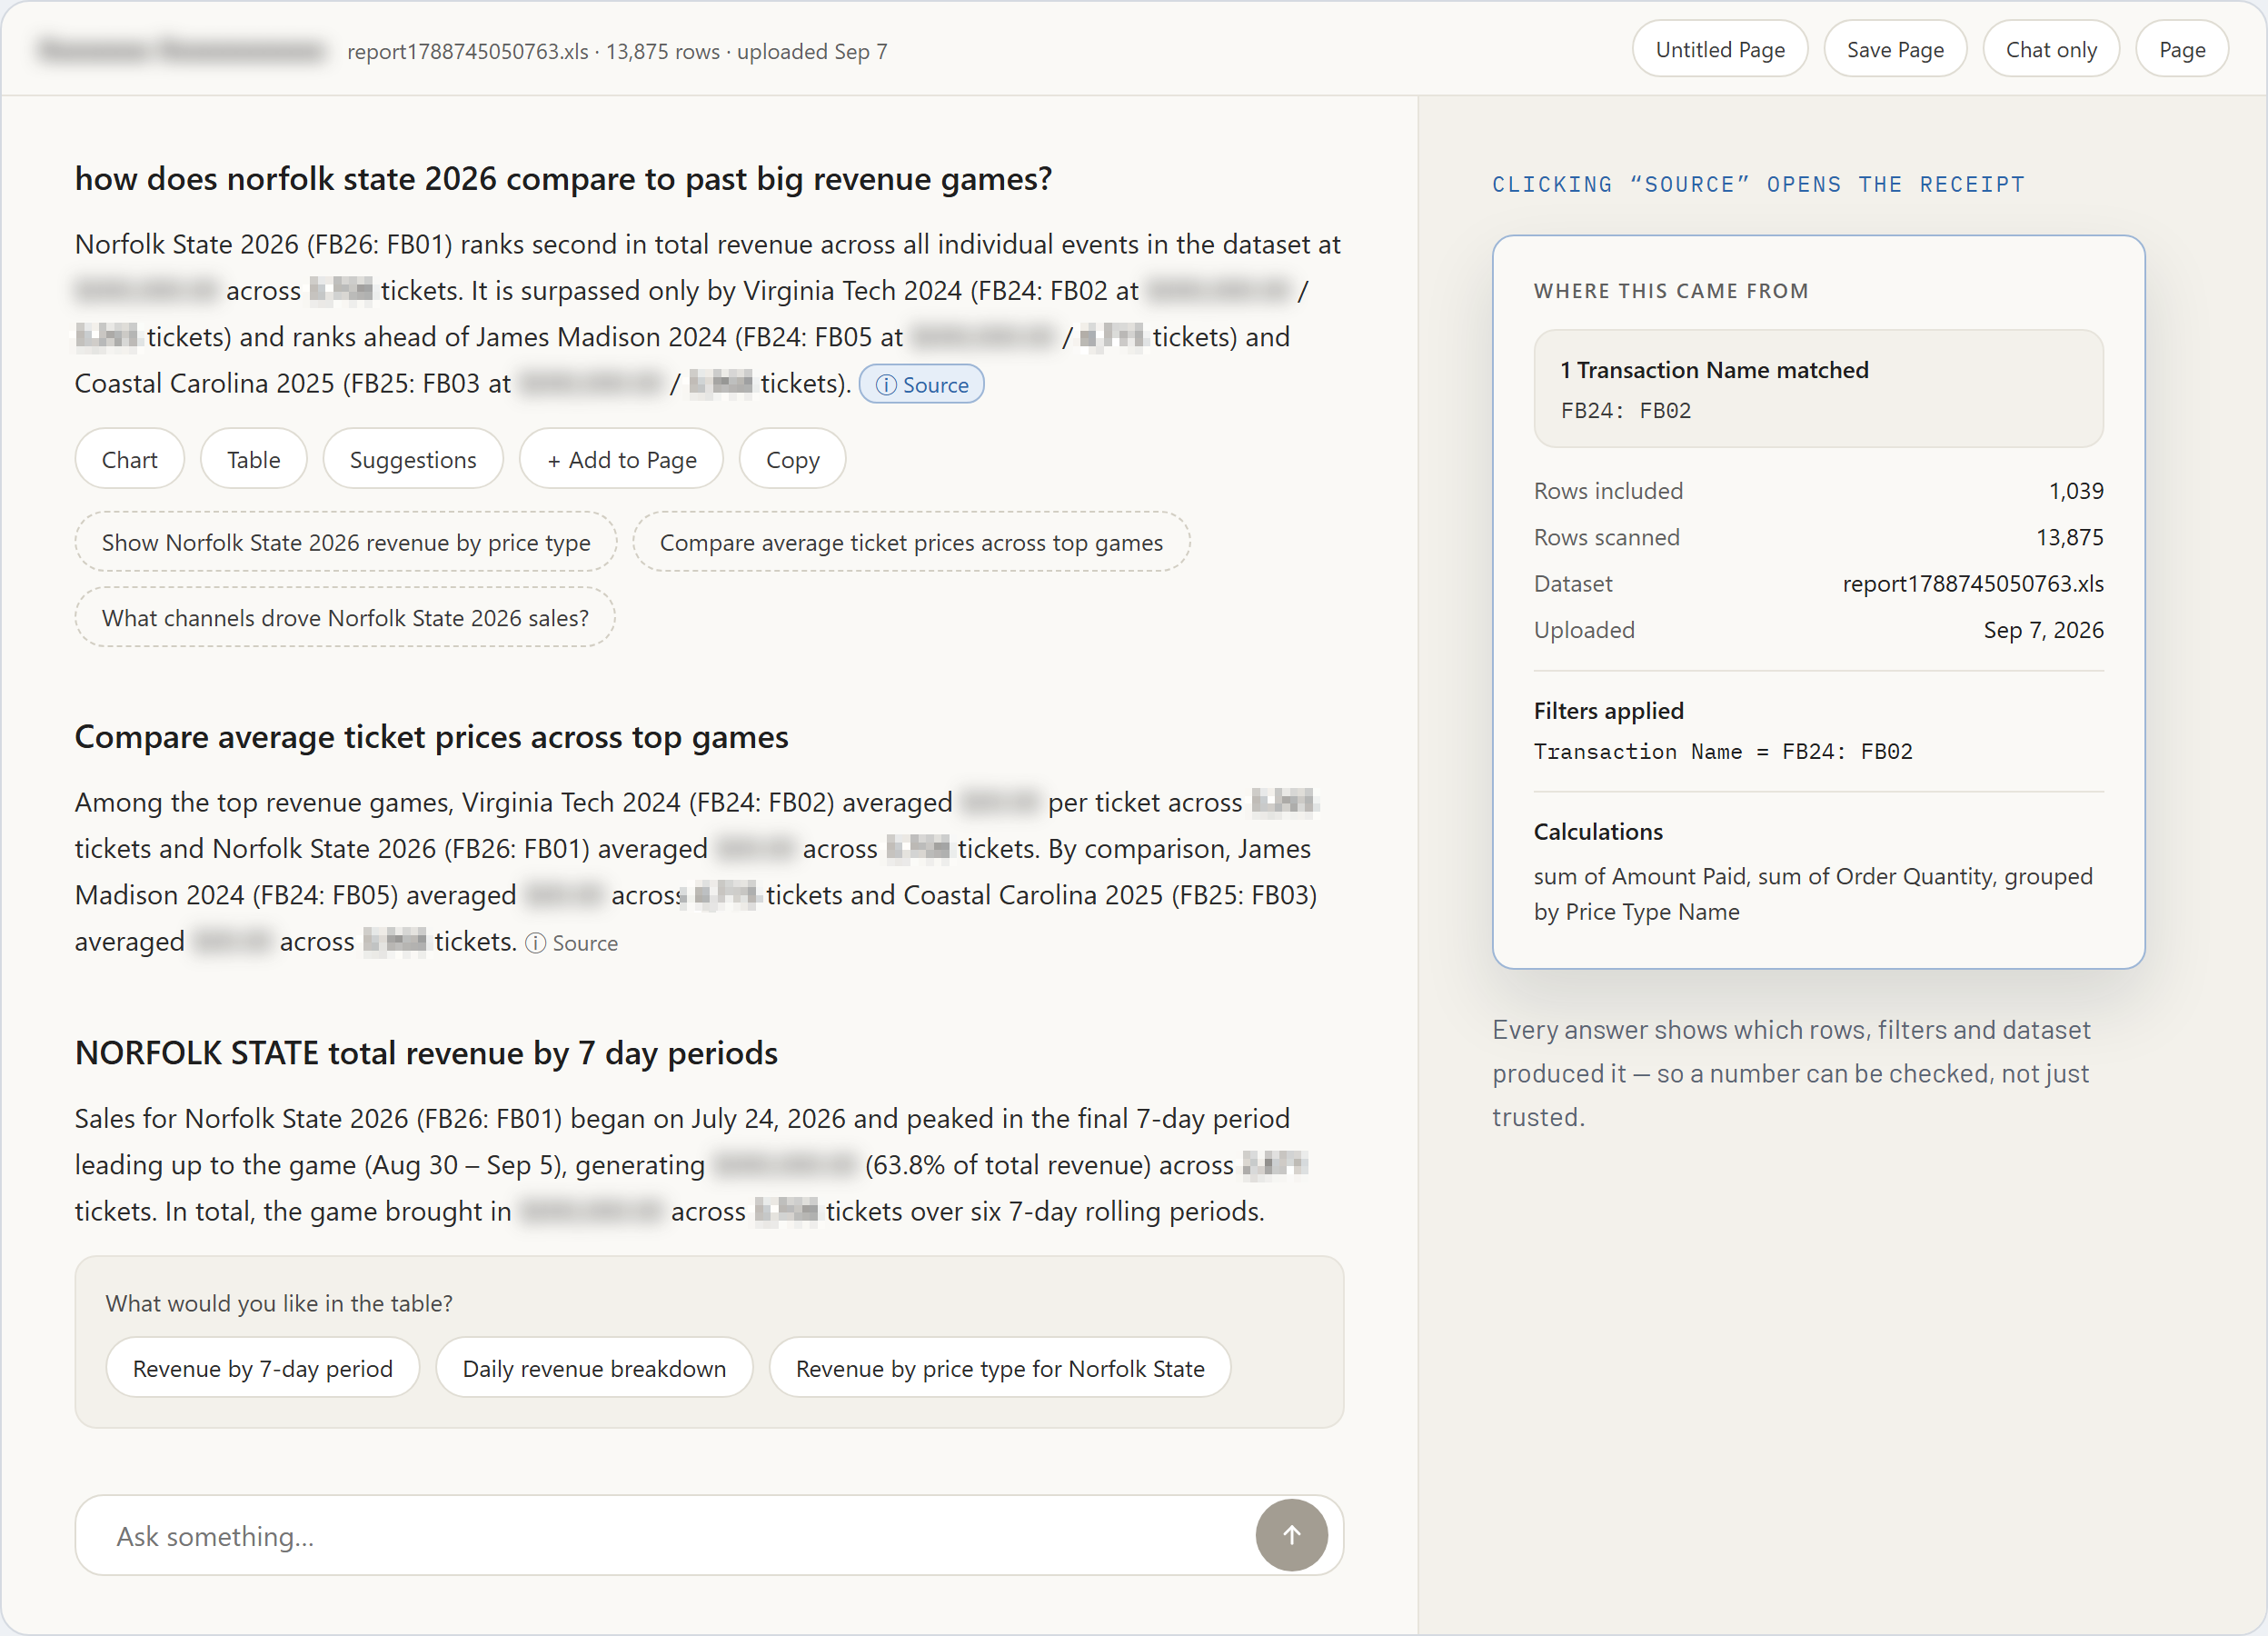The height and width of the screenshot is (1636, 2268).
Task: Click the heading 'how does norfolk state 2026 compare'
Action: [563, 178]
